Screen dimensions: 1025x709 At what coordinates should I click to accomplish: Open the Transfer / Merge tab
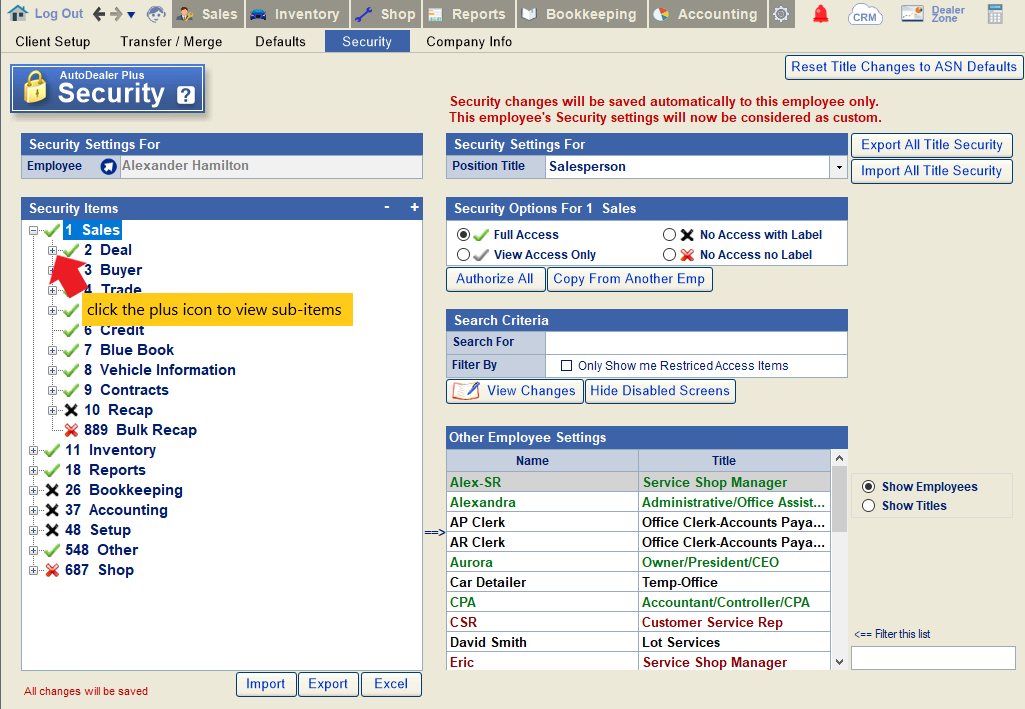(x=171, y=42)
